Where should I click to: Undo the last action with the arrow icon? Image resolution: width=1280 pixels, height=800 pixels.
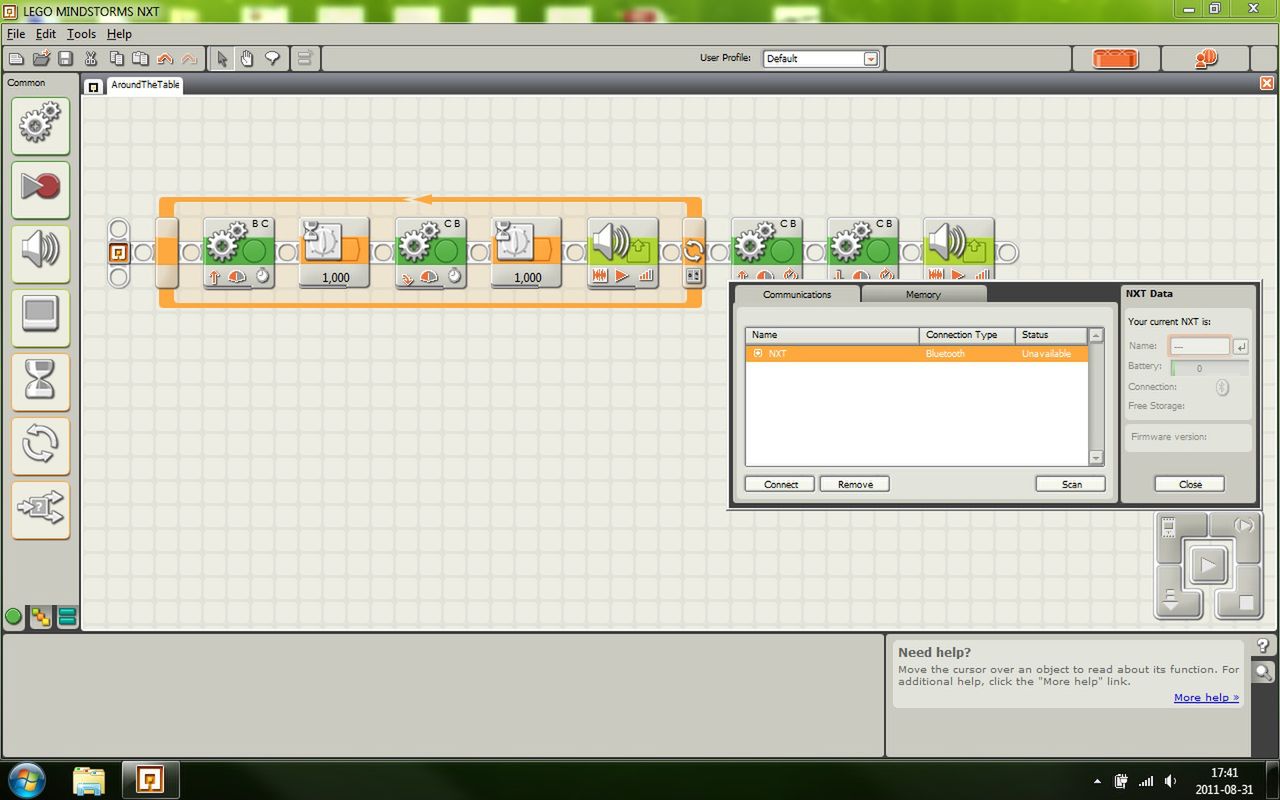click(x=165, y=59)
